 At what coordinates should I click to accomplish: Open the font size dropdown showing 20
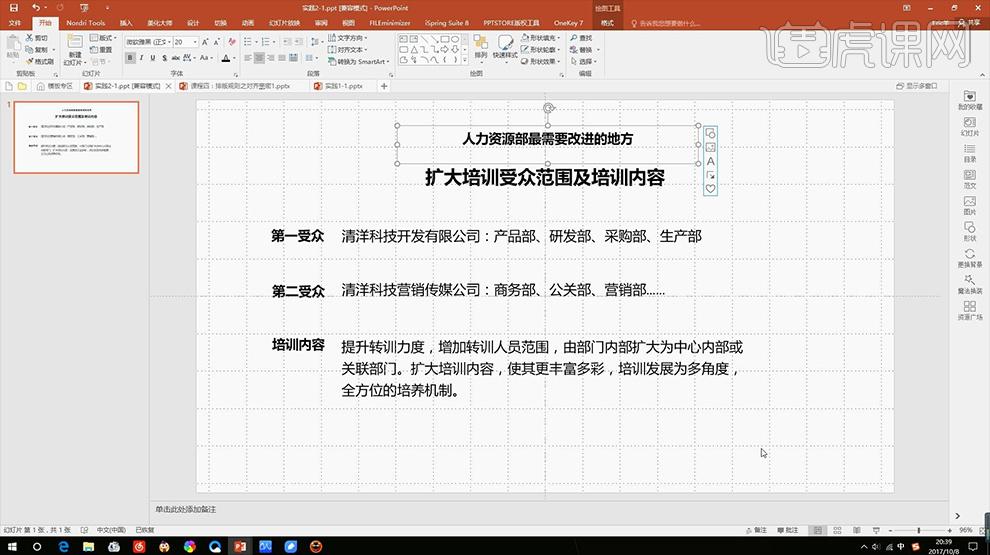pos(195,42)
